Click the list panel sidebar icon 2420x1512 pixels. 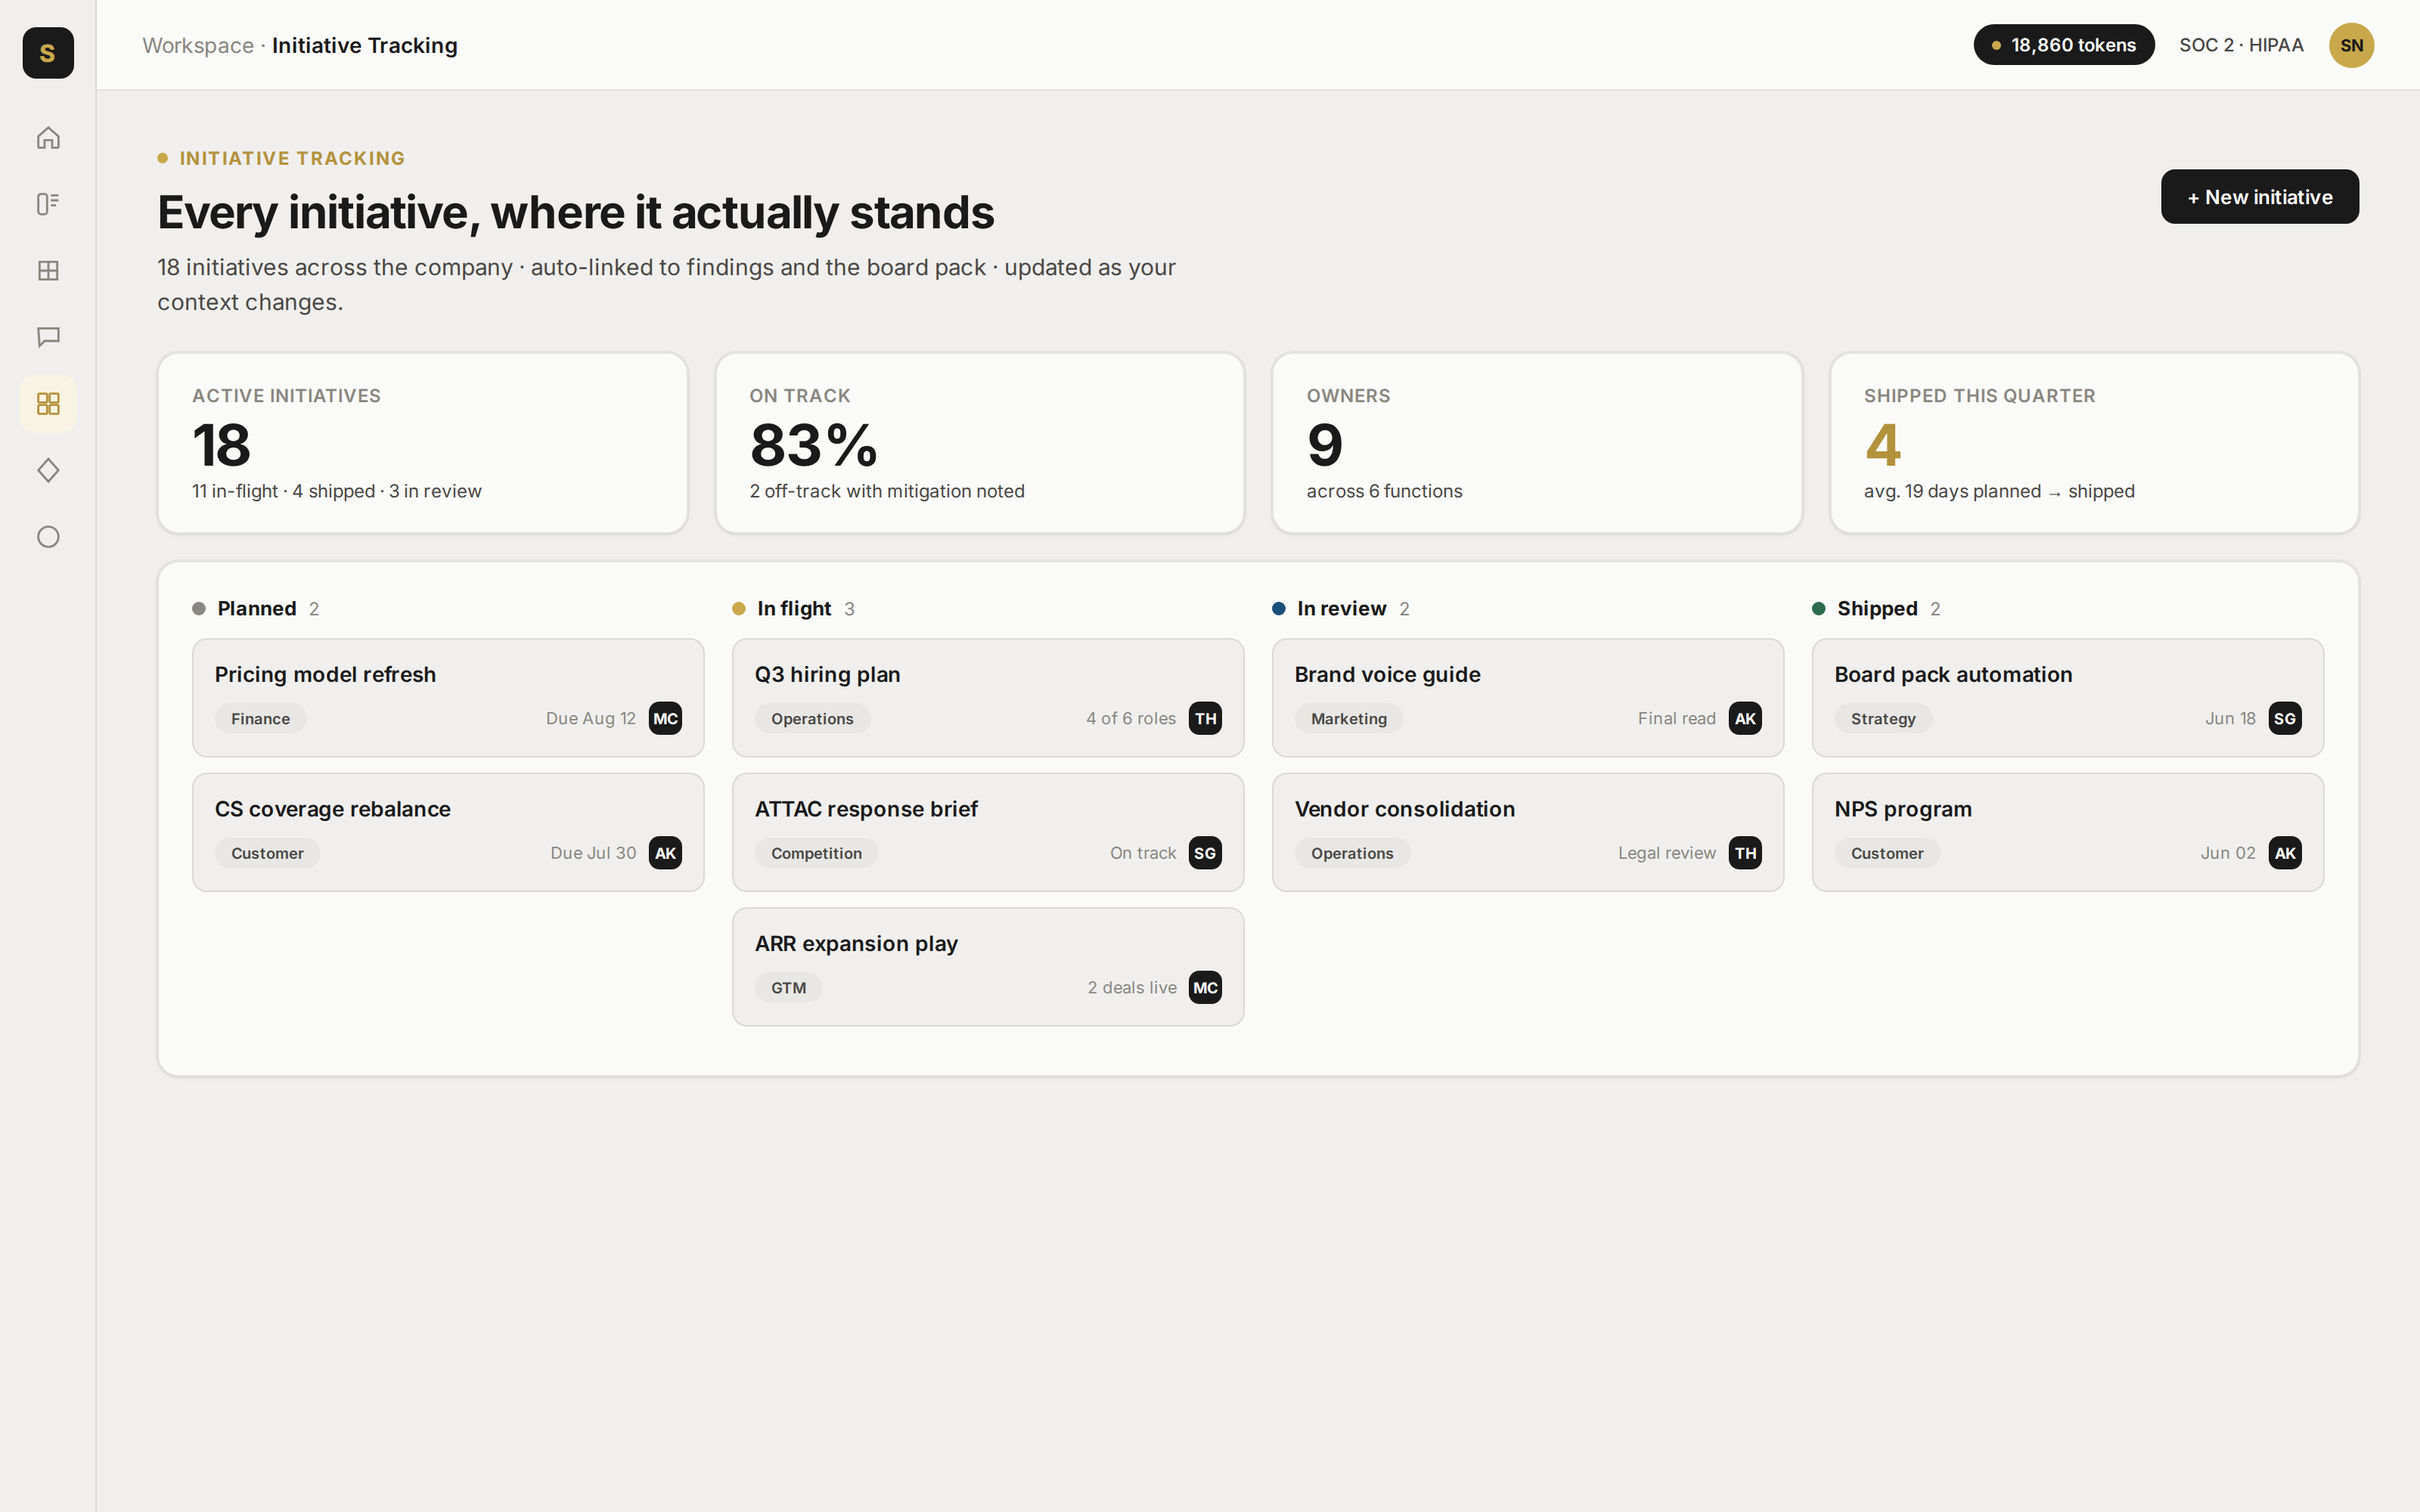tap(48, 204)
